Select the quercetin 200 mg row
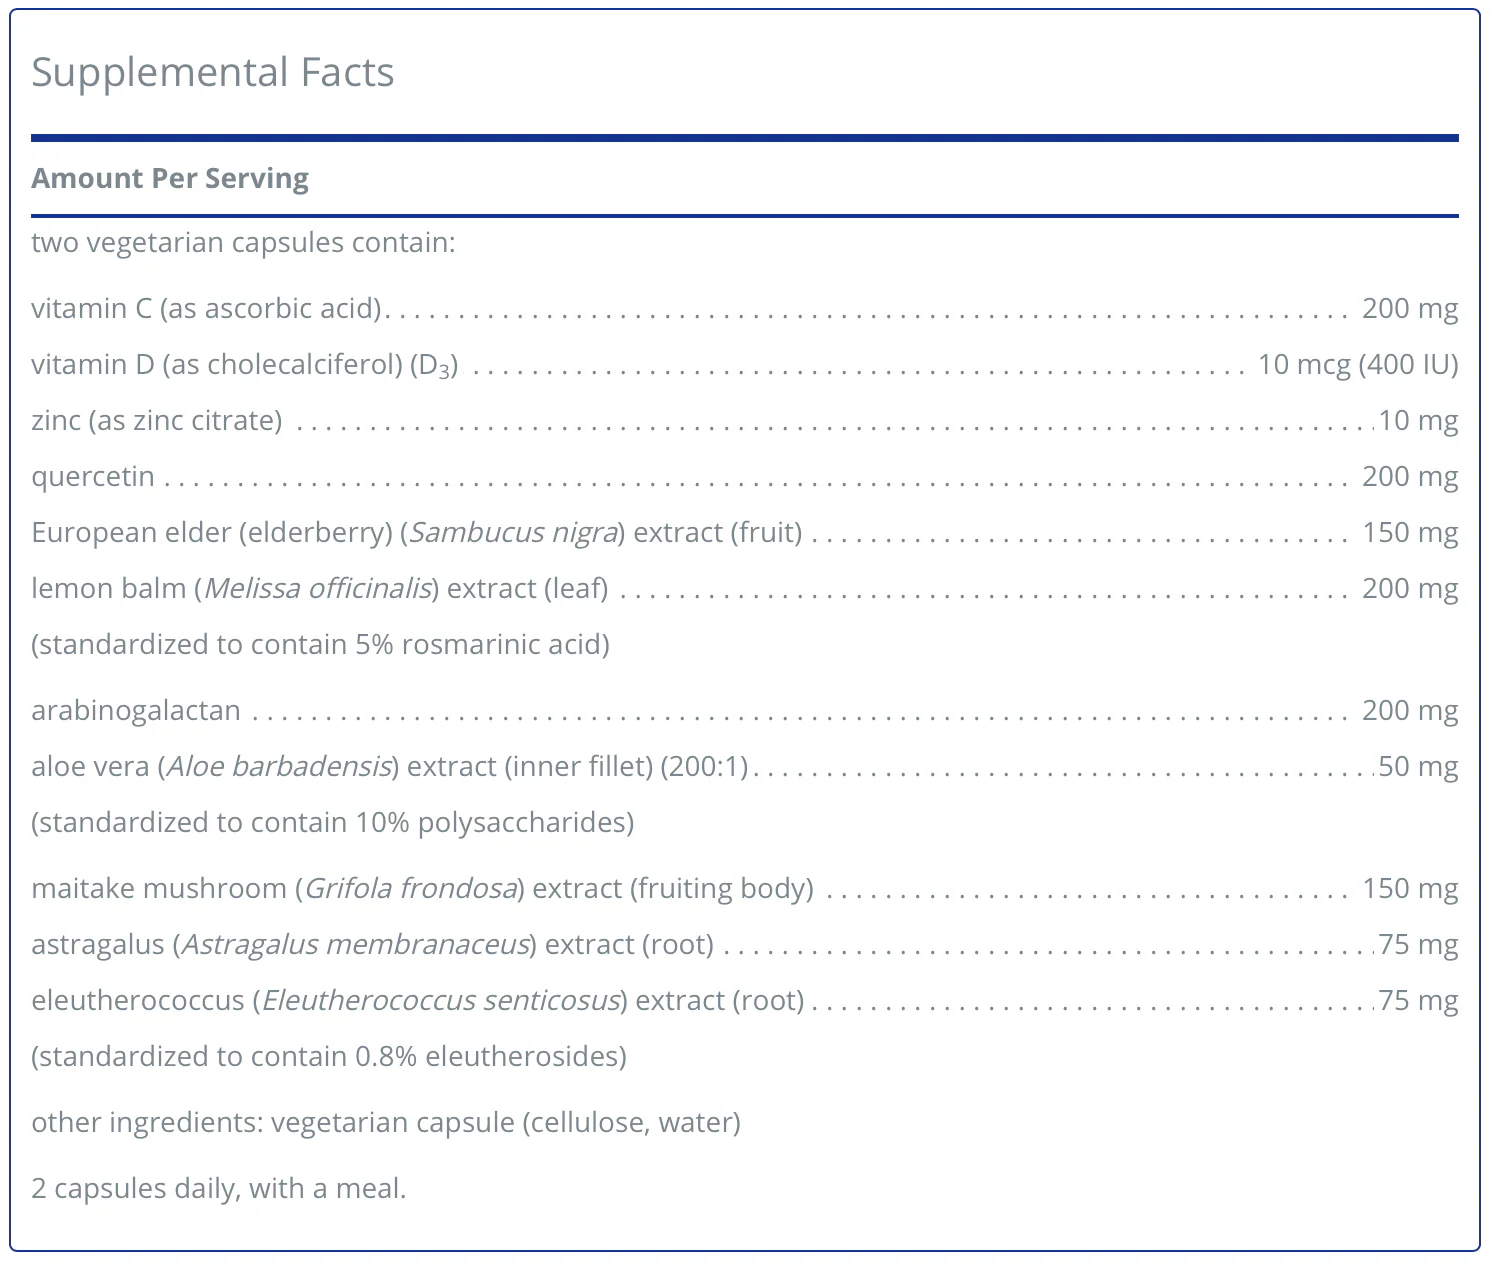The image size is (1496, 1268). tap(745, 476)
